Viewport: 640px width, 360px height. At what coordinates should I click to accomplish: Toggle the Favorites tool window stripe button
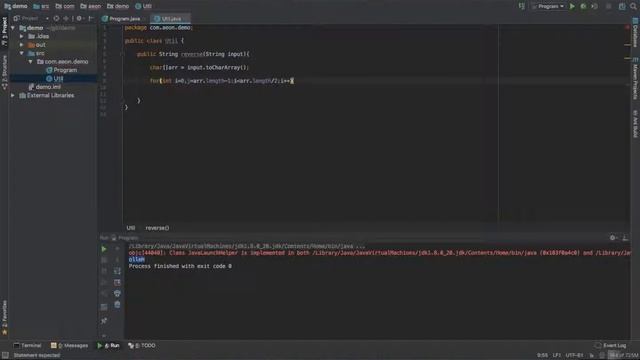point(4,318)
